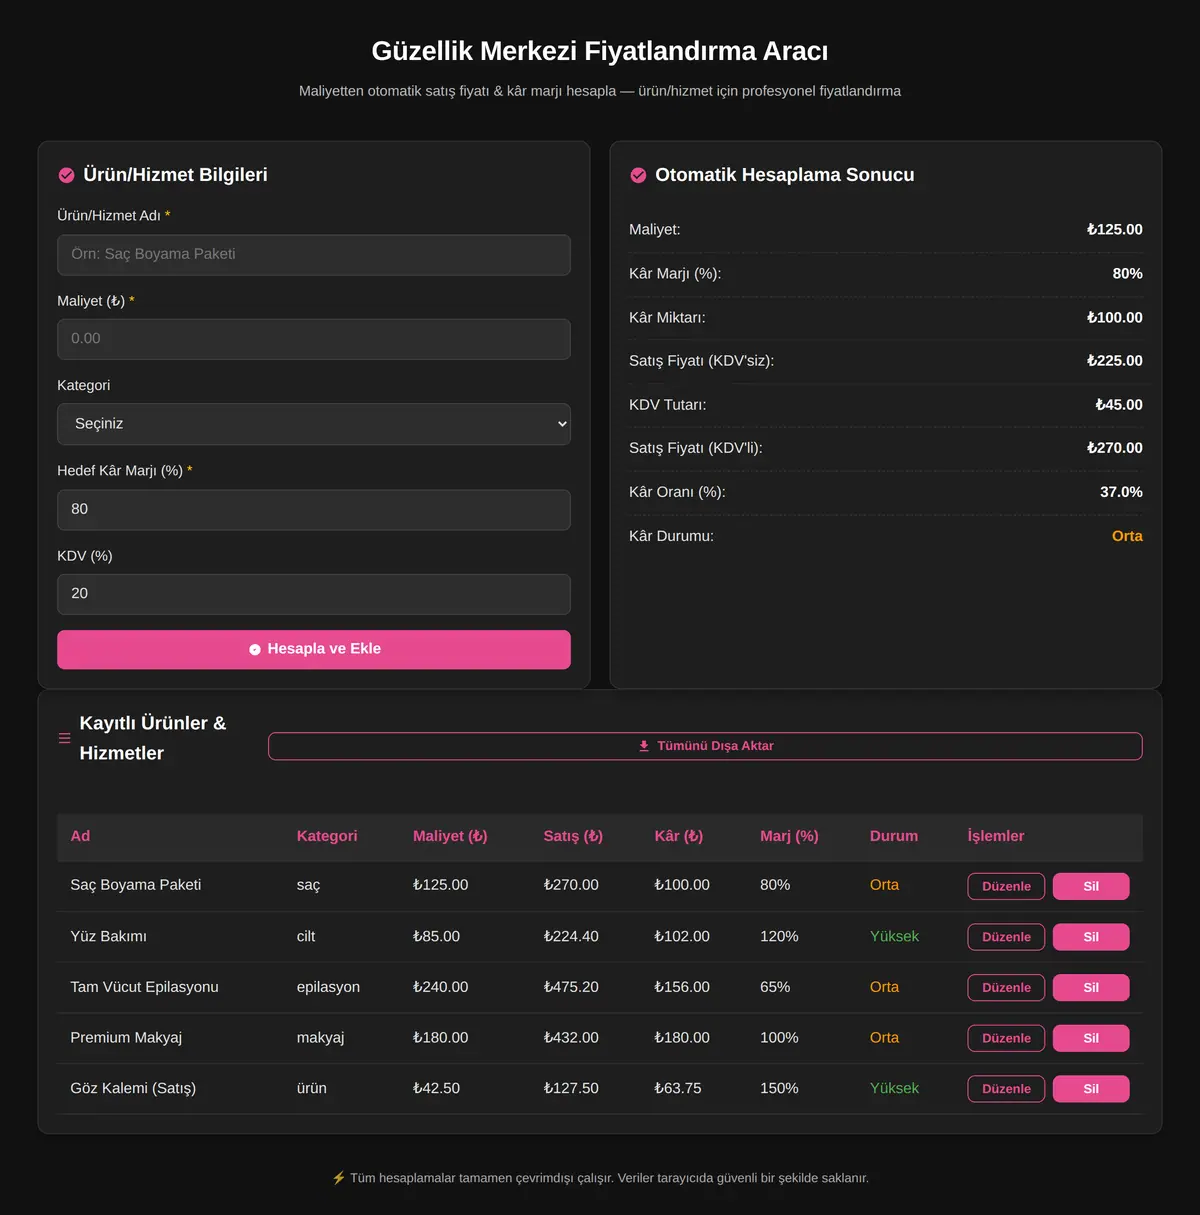
Task: Click the Durum column header
Action: click(x=894, y=836)
